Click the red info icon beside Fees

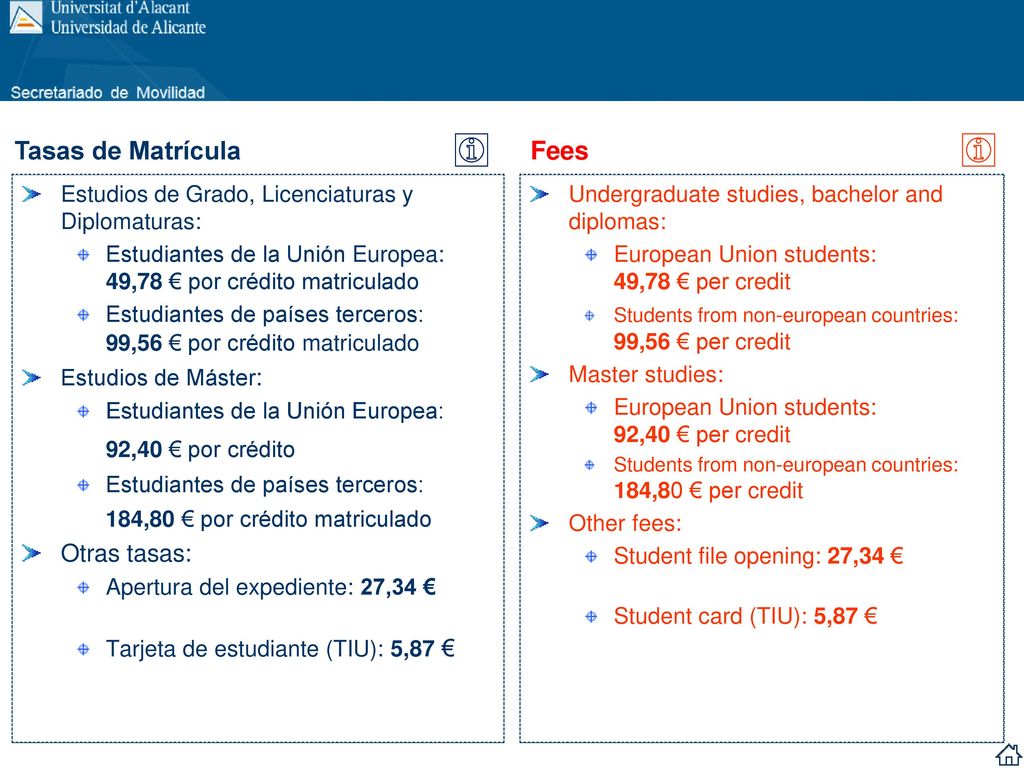(x=978, y=150)
